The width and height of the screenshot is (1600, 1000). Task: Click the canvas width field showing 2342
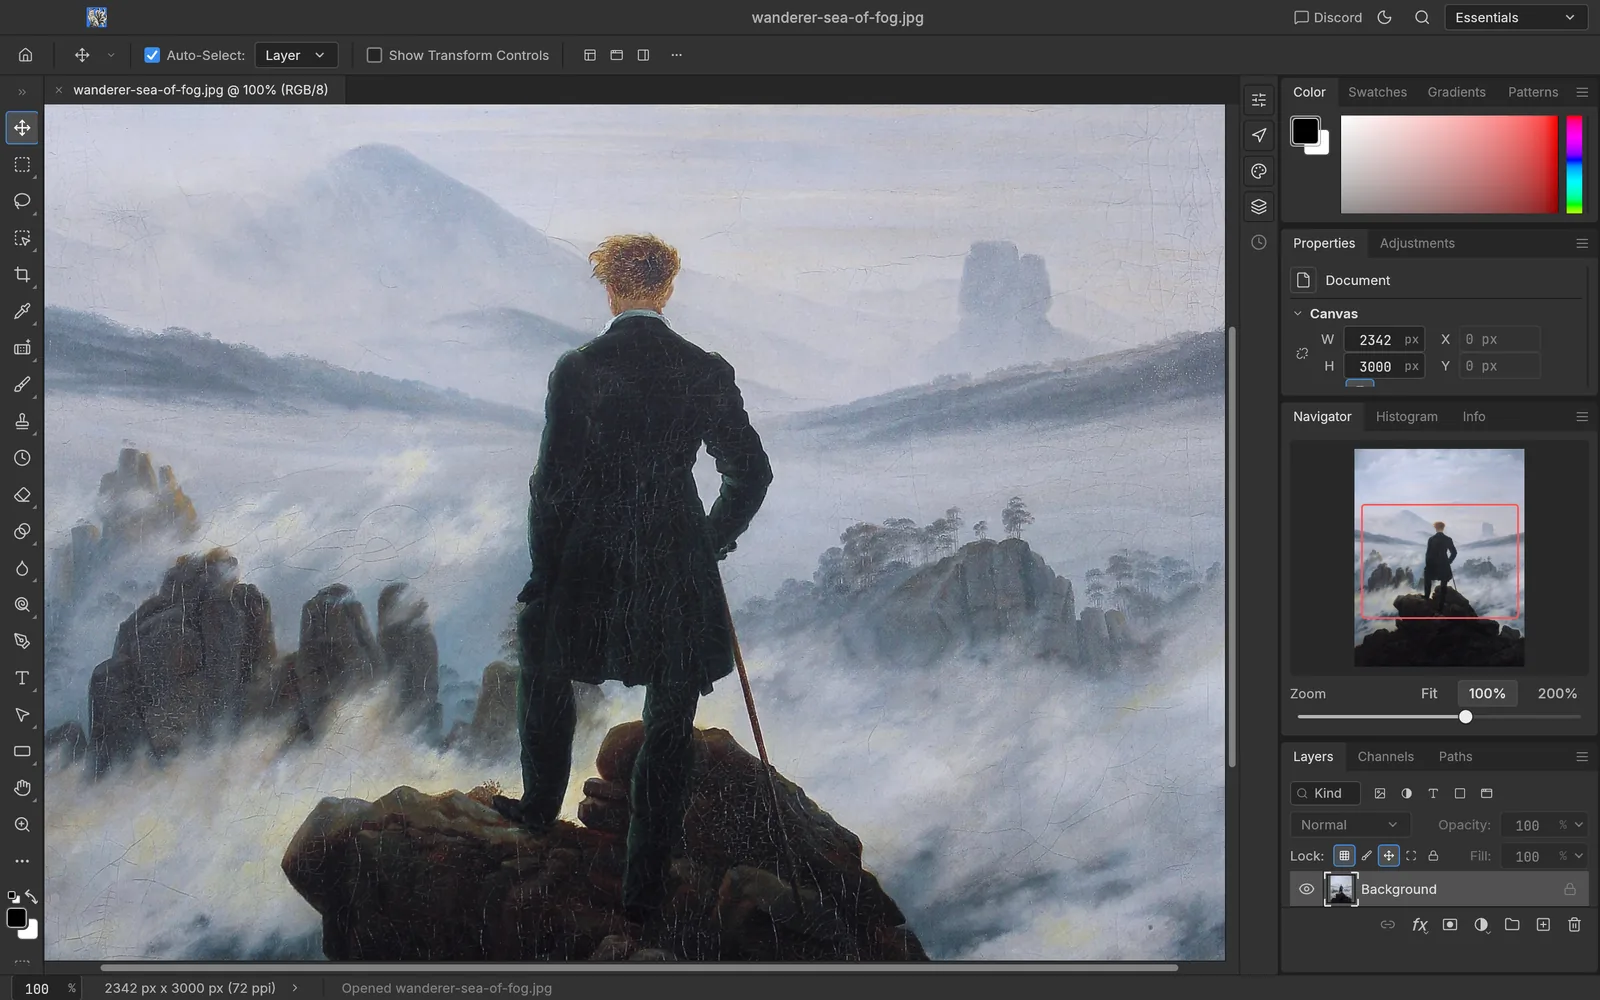(x=1384, y=339)
